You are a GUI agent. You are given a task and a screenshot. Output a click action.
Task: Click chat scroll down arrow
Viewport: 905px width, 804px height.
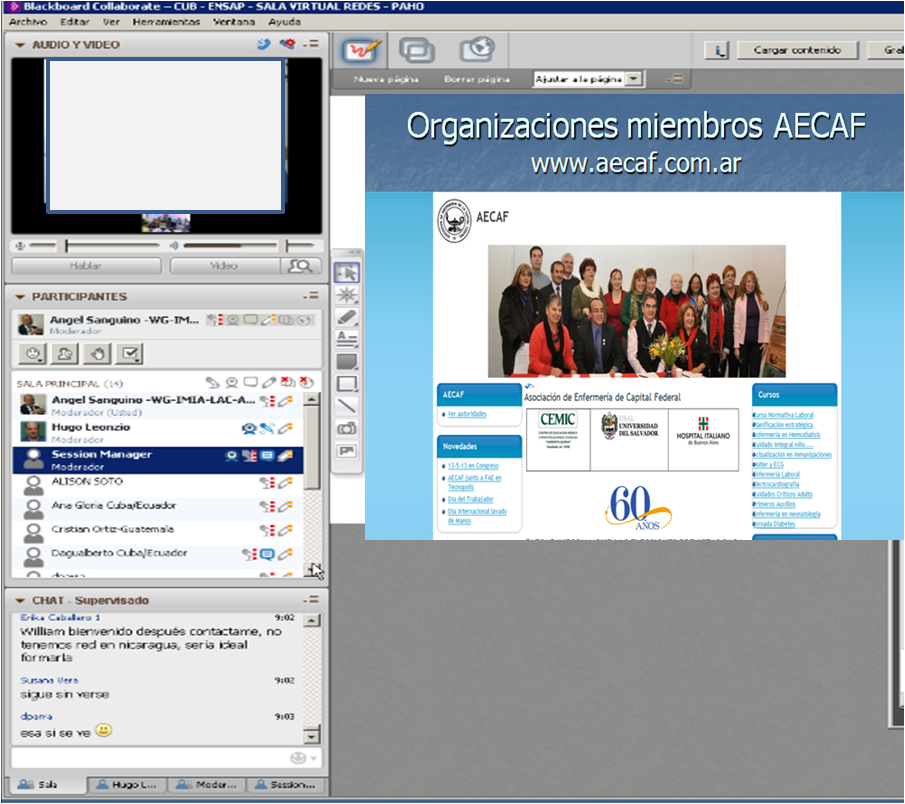coord(312,736)
